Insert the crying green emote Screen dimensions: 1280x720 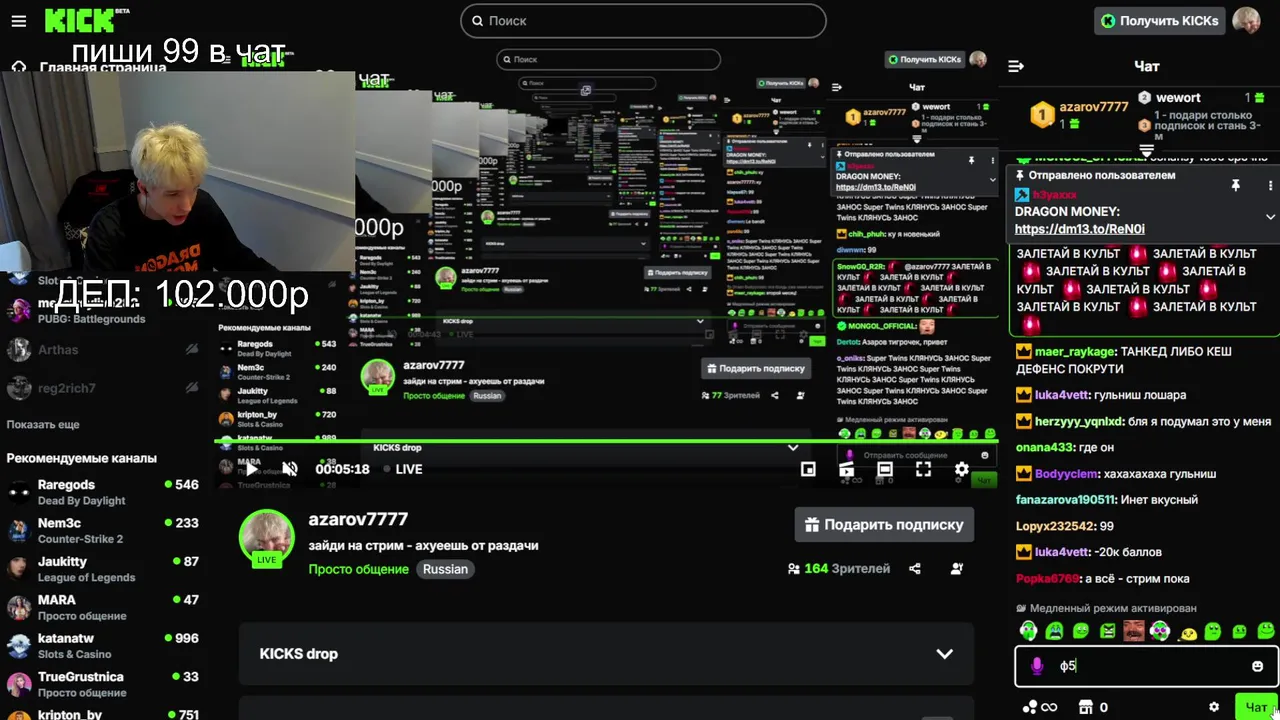[1054, 631]
